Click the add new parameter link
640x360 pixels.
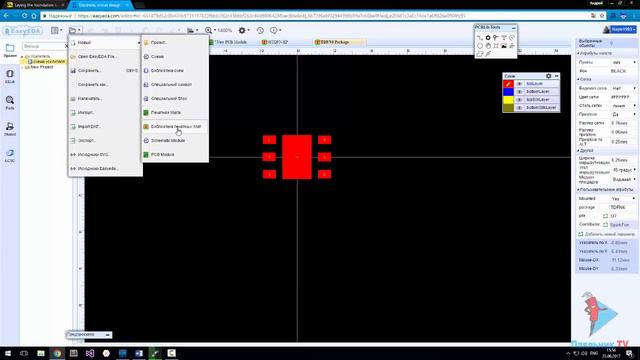click(607, 234)
